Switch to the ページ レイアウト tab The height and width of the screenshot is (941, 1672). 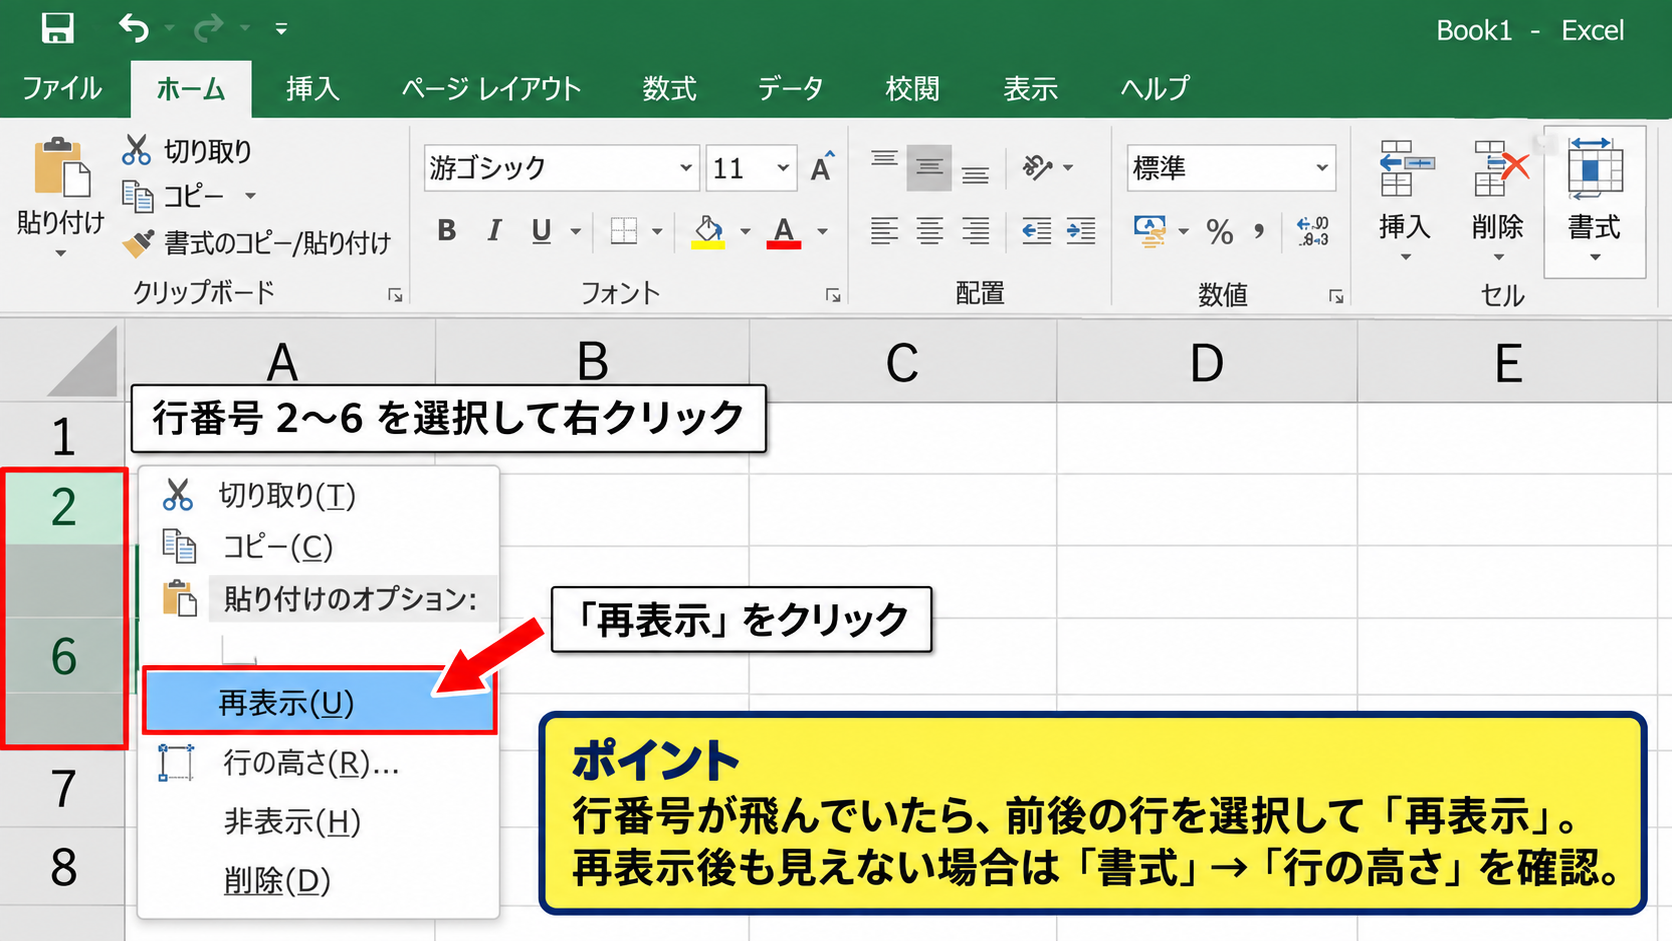point(491,88)
